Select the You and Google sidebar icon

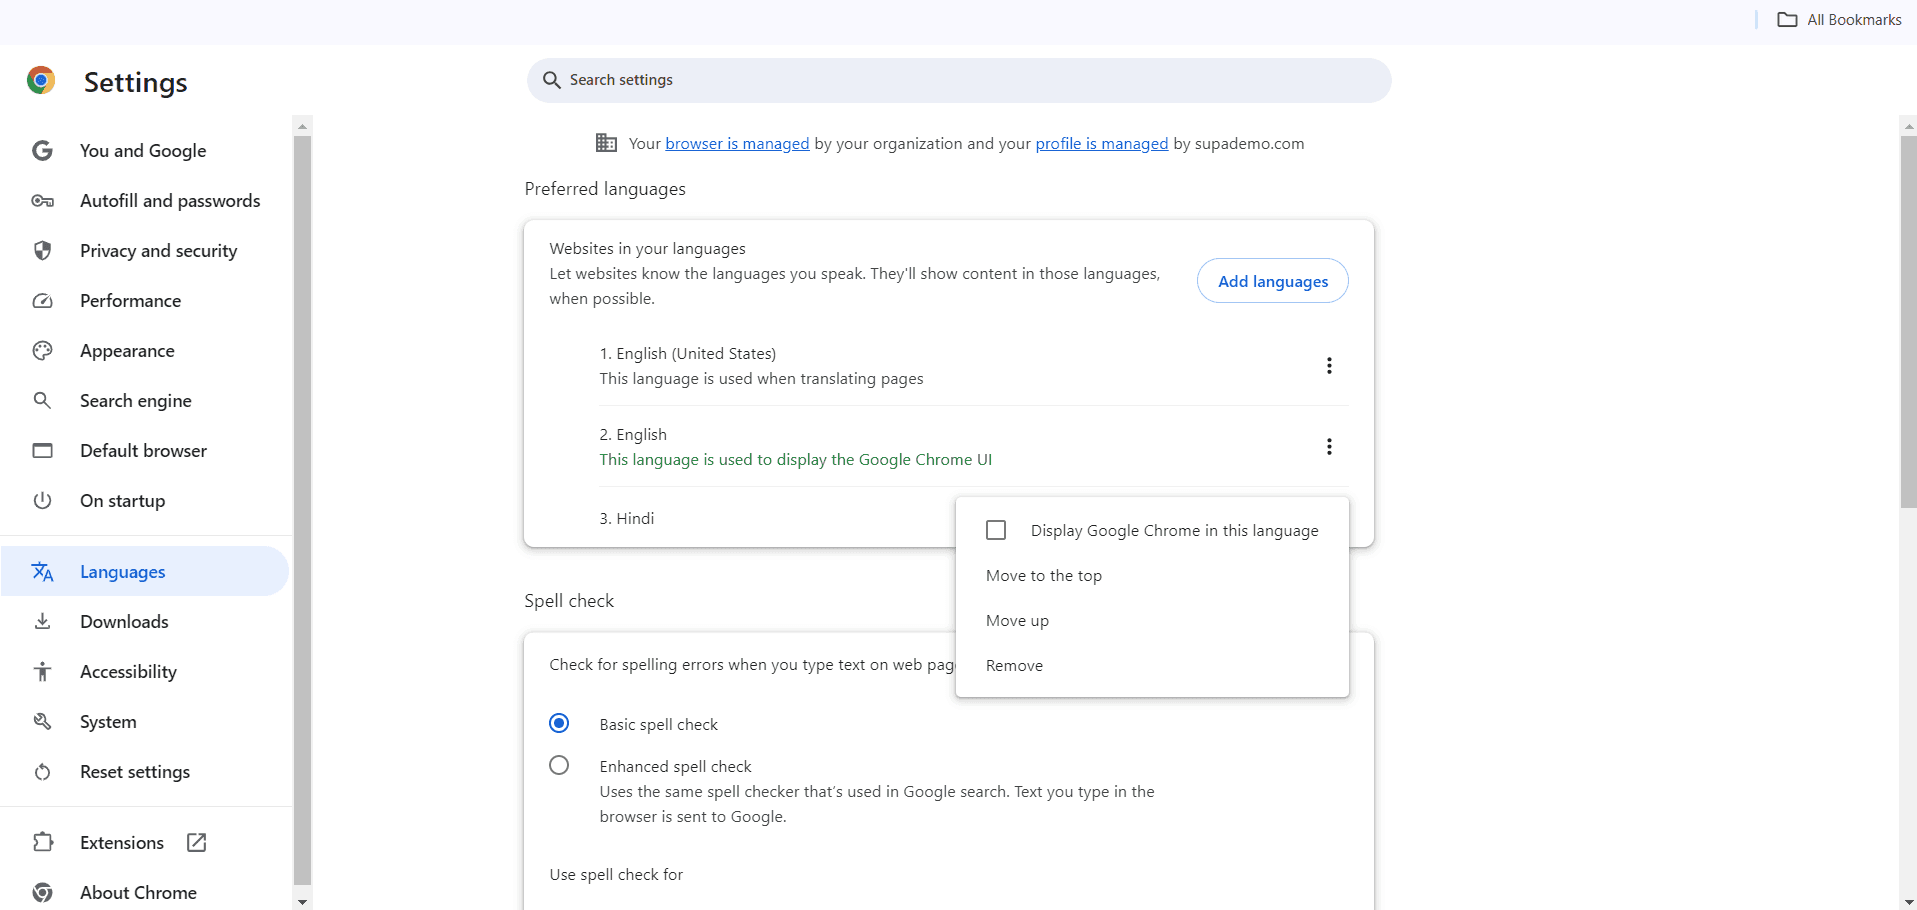click(42, 150)
